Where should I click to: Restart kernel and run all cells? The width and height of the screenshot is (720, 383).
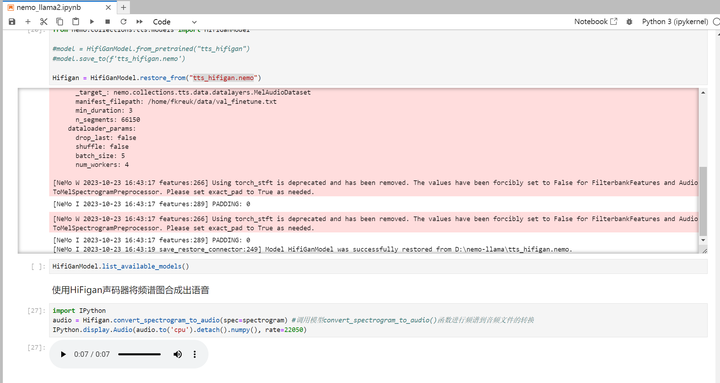tap(140, 22)
